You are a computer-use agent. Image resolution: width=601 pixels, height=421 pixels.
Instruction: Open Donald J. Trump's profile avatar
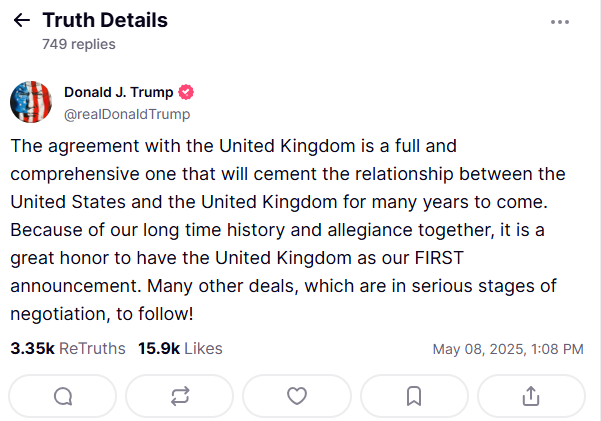coord(31,102)
